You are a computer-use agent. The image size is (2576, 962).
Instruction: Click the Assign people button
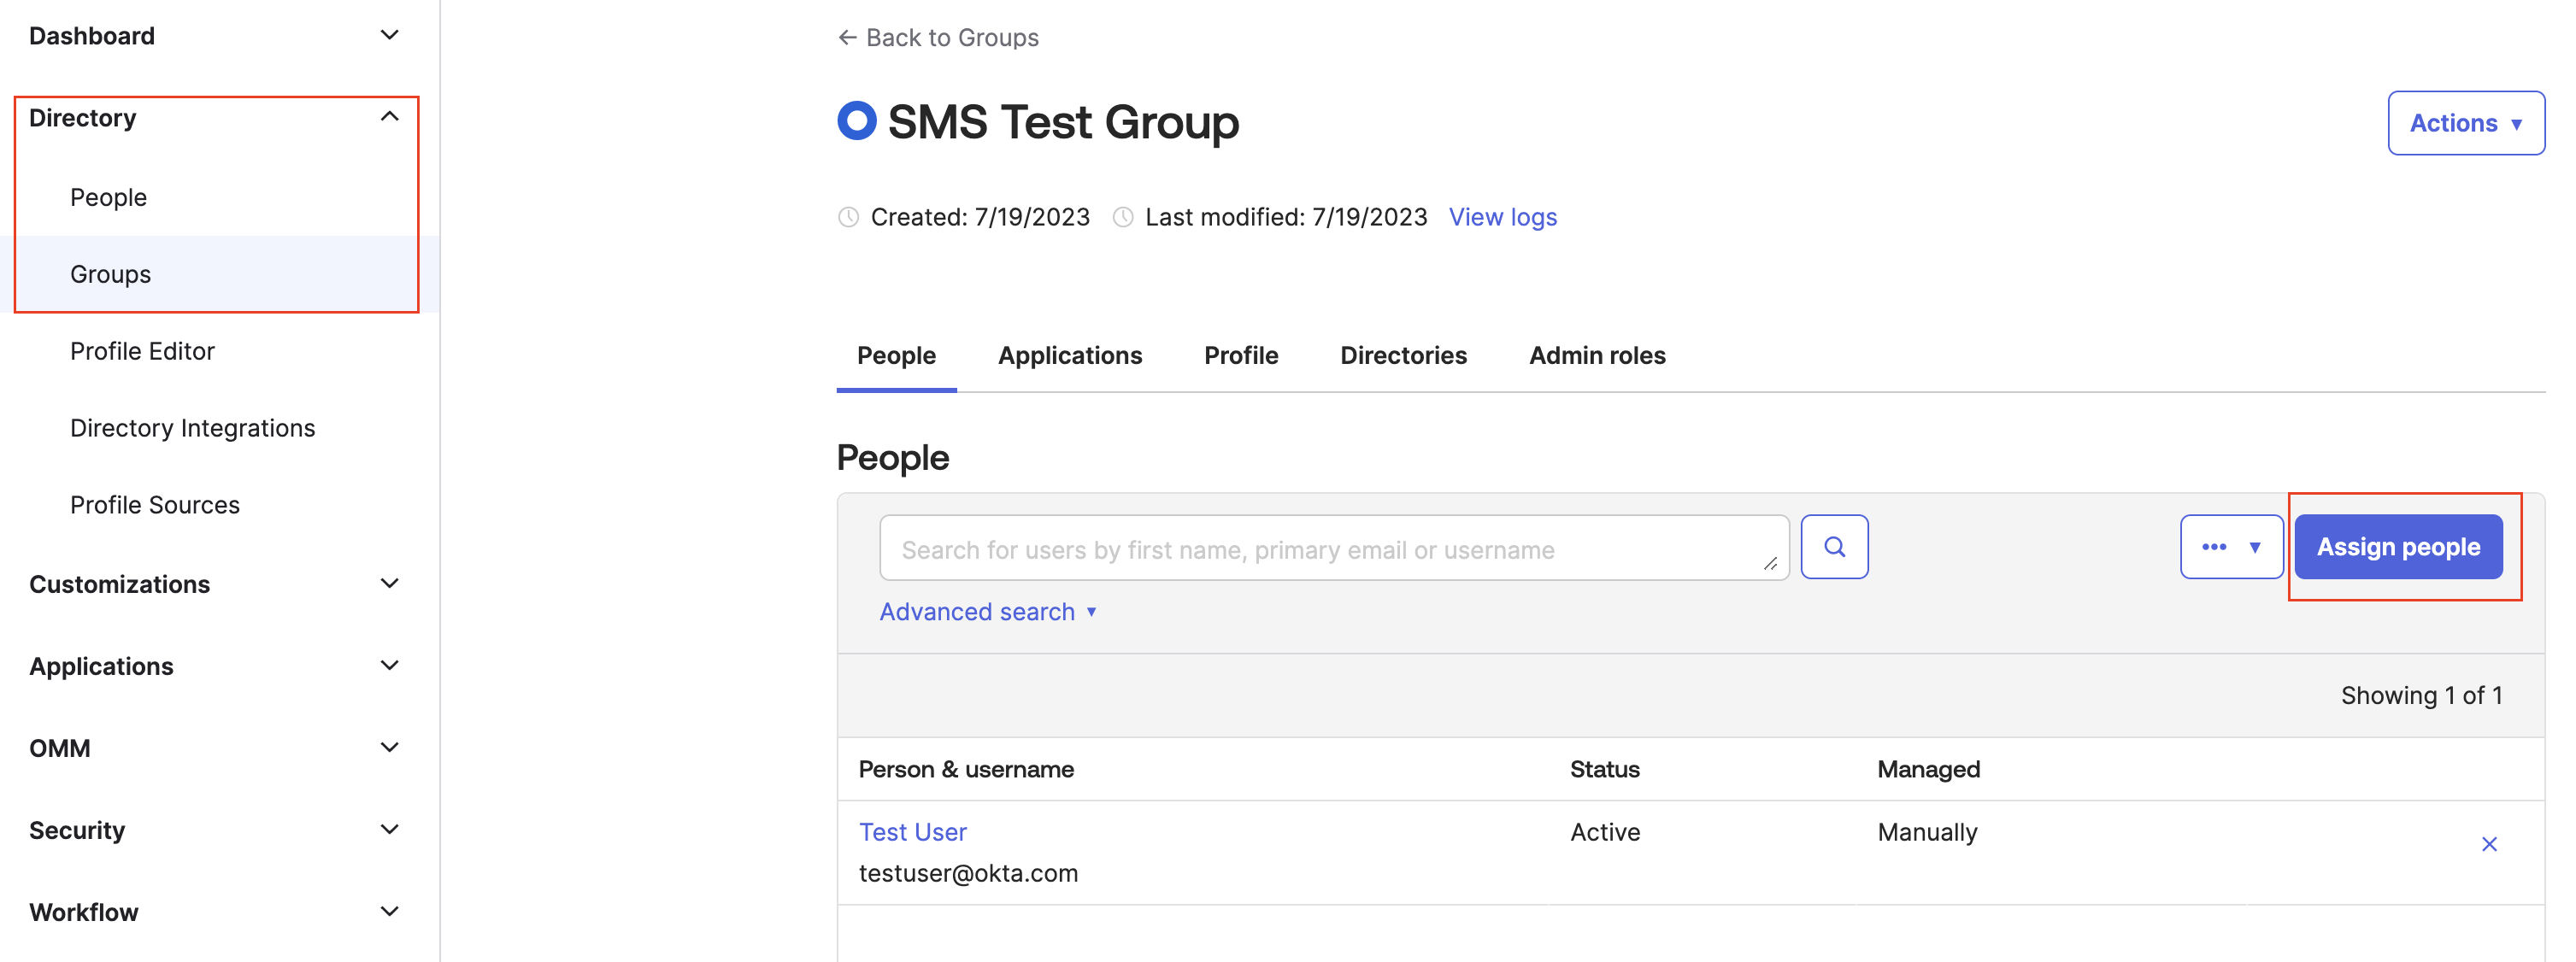[x=2397, y=547]
